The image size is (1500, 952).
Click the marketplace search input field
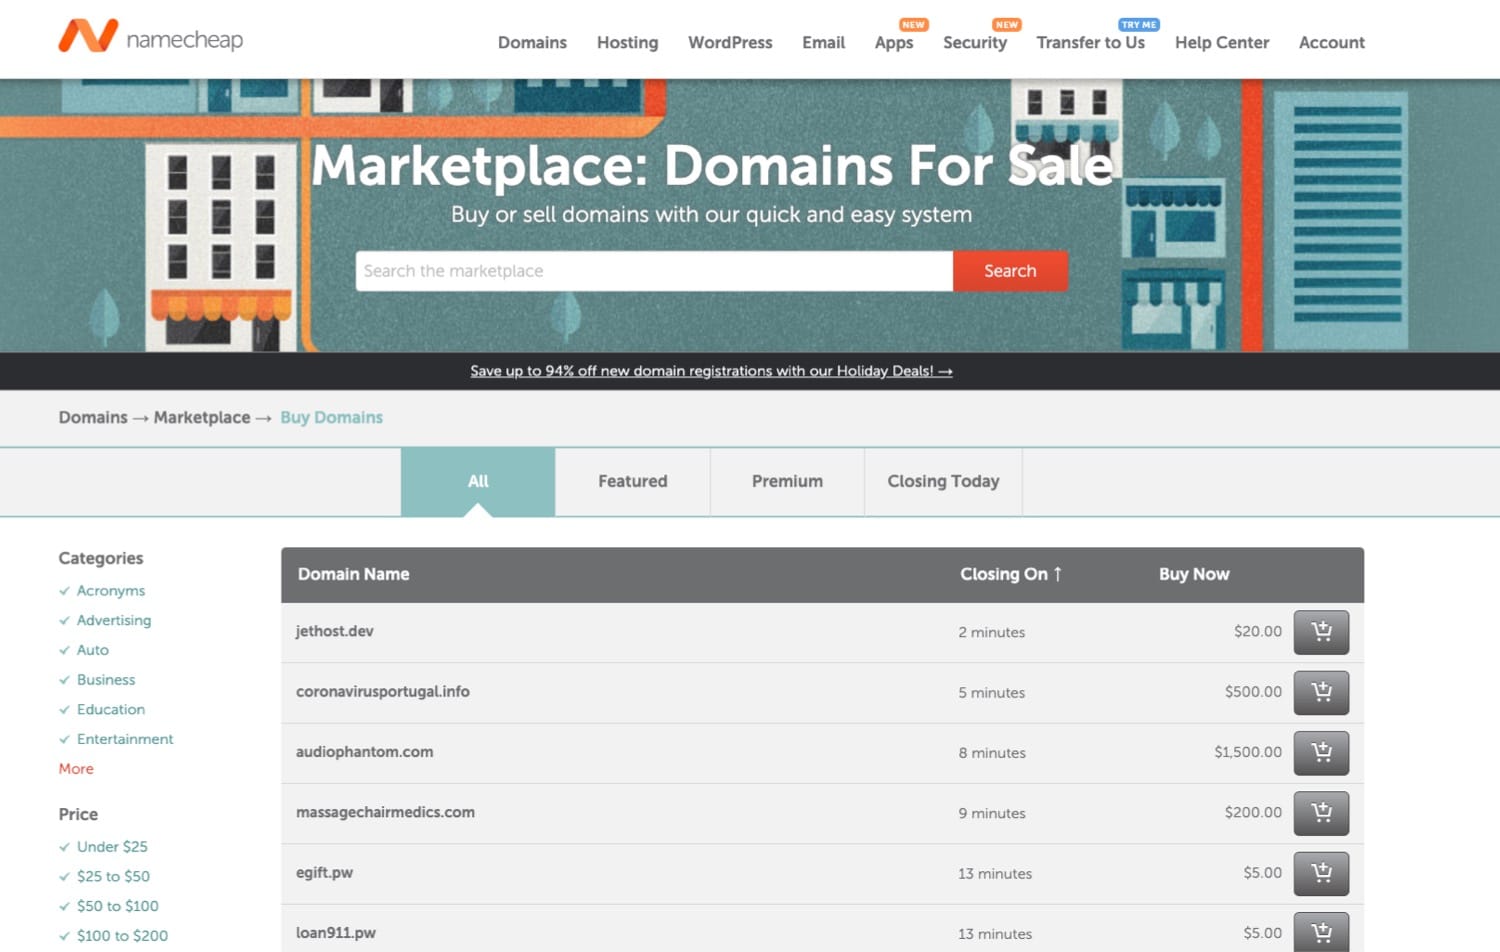tap(654, 270)
